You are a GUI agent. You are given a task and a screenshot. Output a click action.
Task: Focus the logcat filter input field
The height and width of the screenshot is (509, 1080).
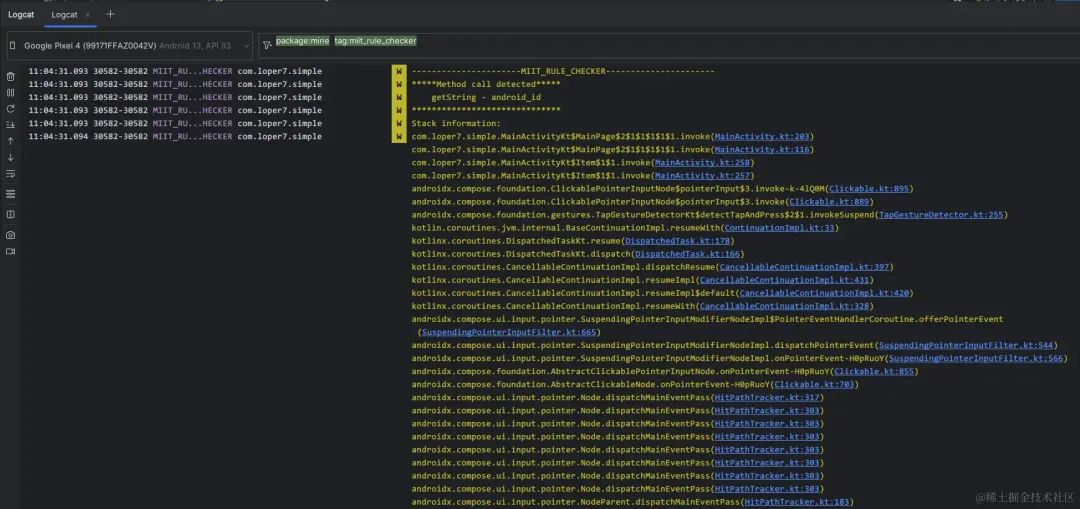(668, 45)
